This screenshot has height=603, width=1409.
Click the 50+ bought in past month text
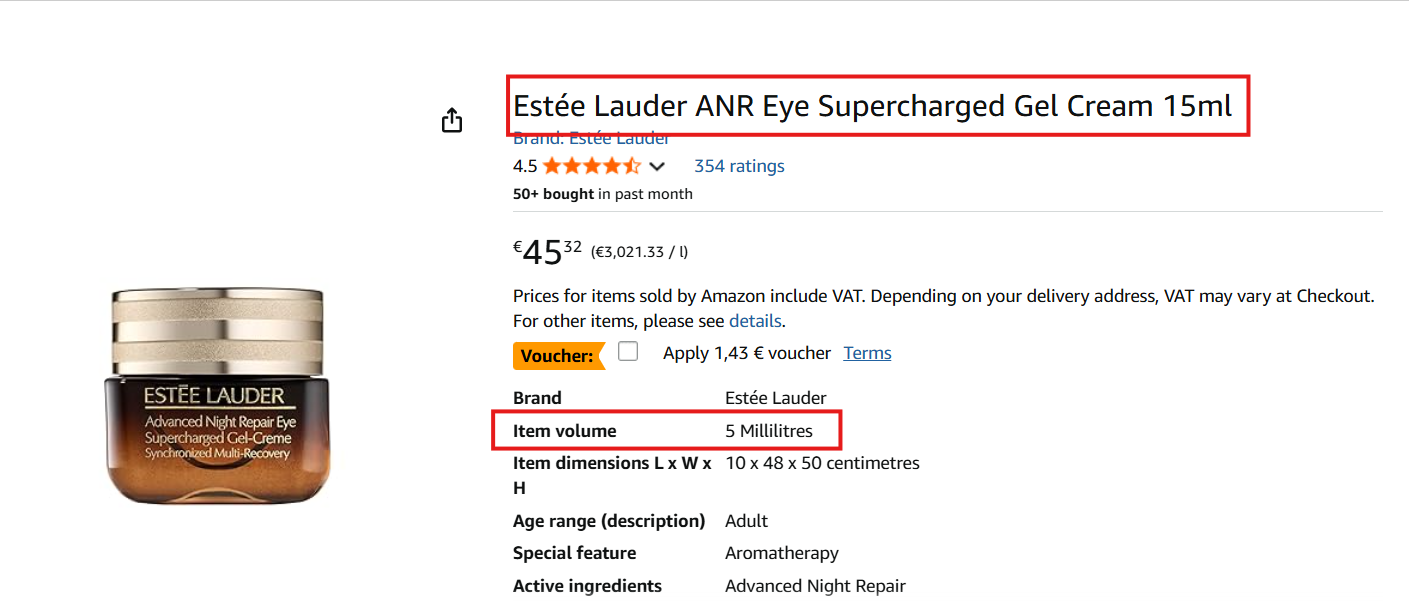[x=602, y=194]
